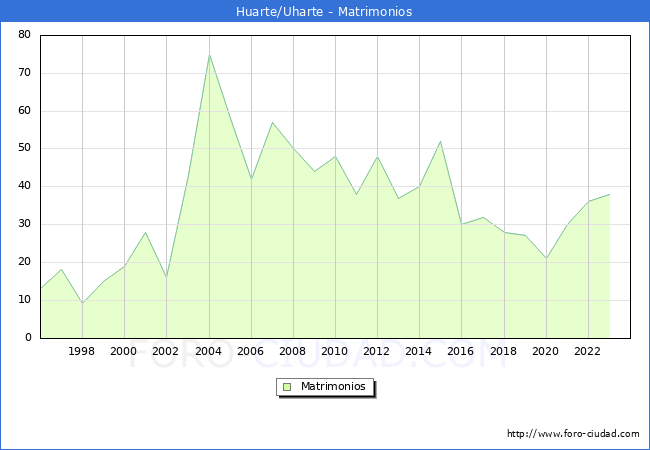Select the 2000 x-axis label

(124, 351)
